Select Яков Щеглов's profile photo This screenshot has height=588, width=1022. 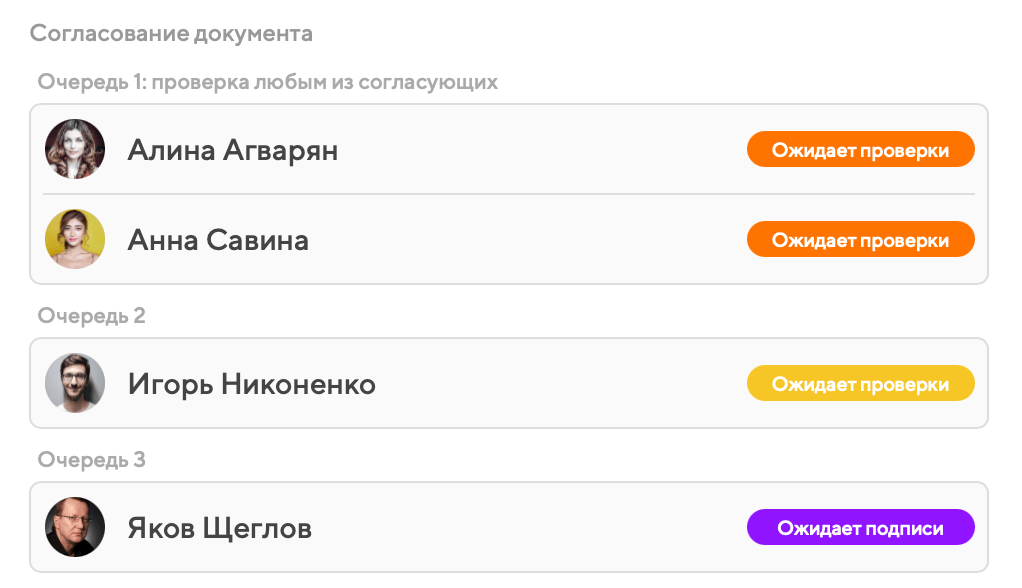pyautogui.click(x=75, y=528)
